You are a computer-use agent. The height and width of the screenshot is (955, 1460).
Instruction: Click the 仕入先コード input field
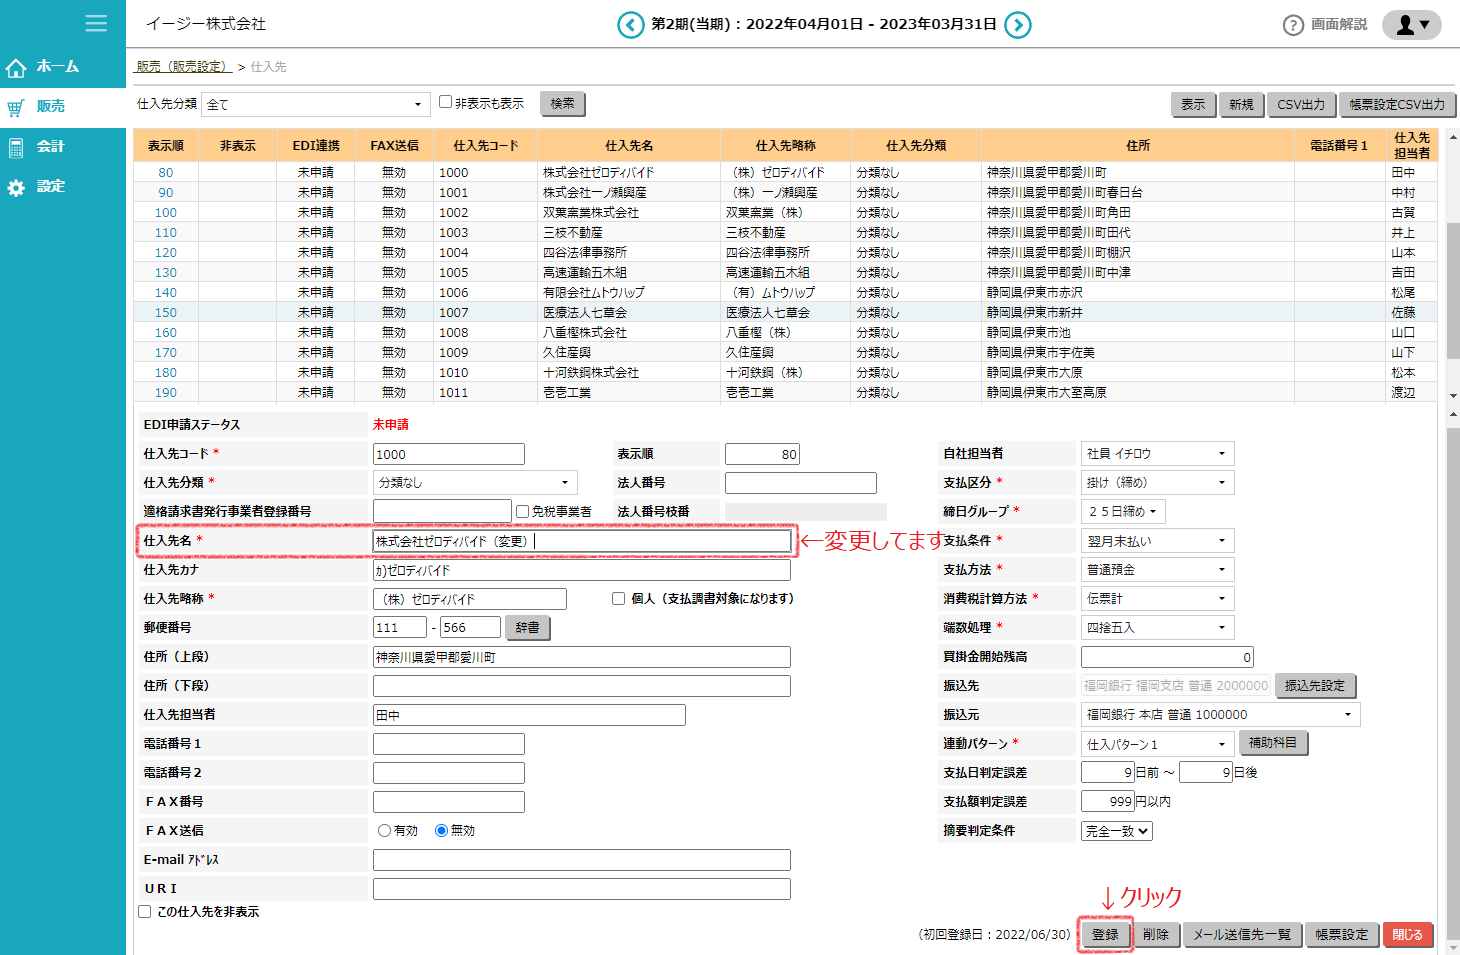449,454
